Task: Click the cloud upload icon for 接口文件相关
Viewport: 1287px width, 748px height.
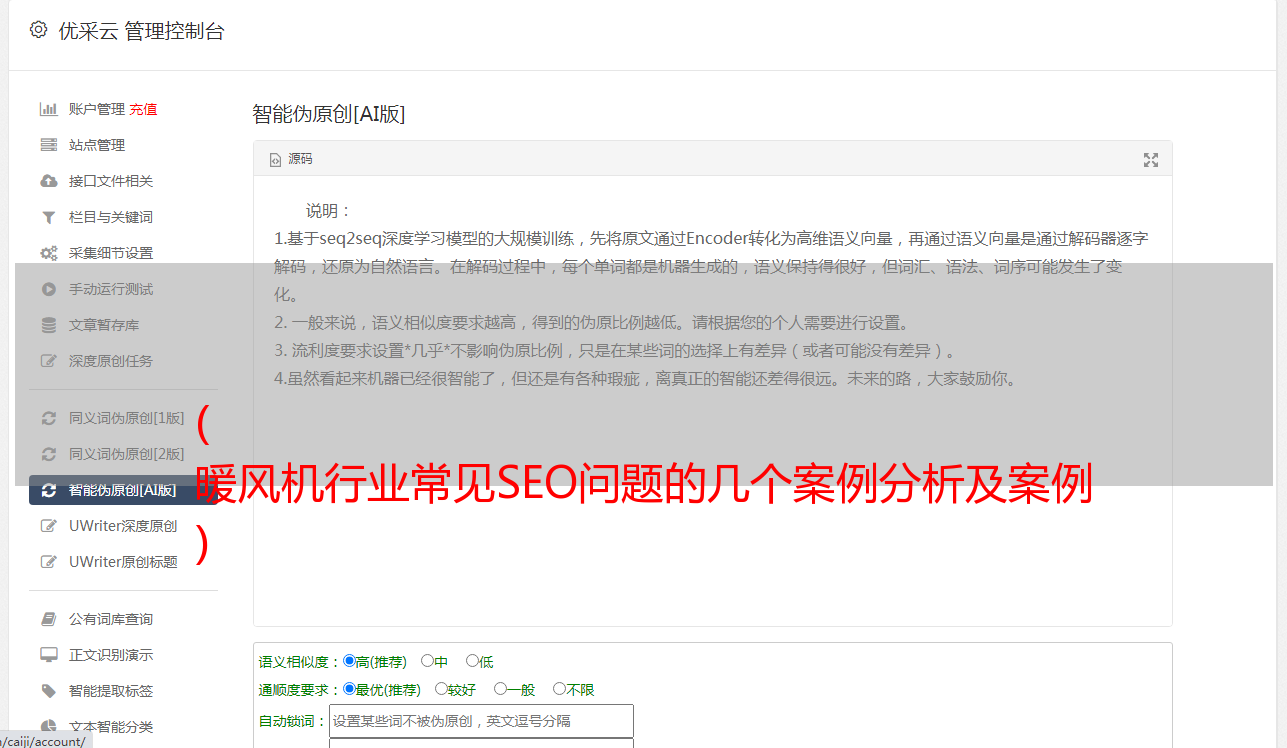Action: click(48, 181)
